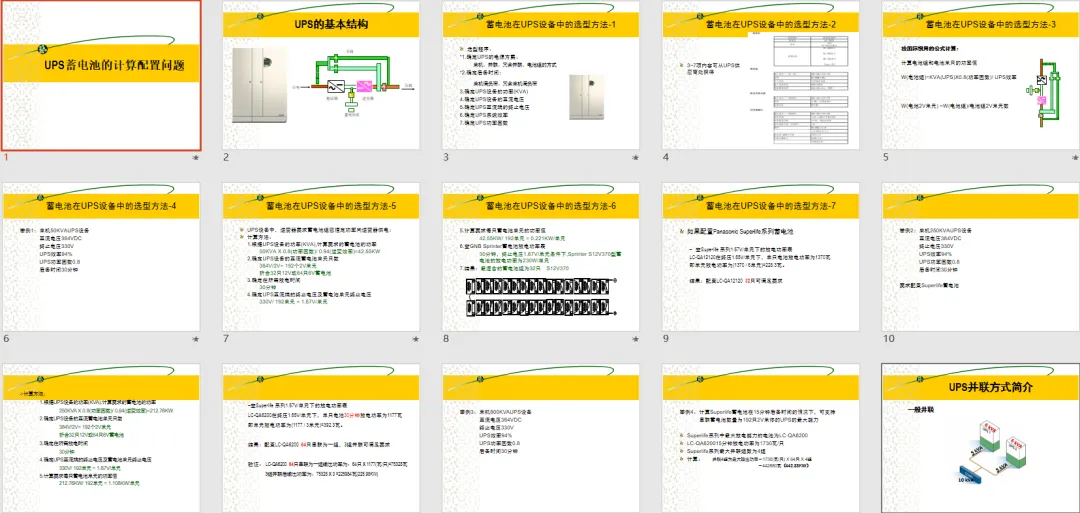Click animation star icon under slide 6
This screenshot has width=1080, height=513.
tap(196, 339)
